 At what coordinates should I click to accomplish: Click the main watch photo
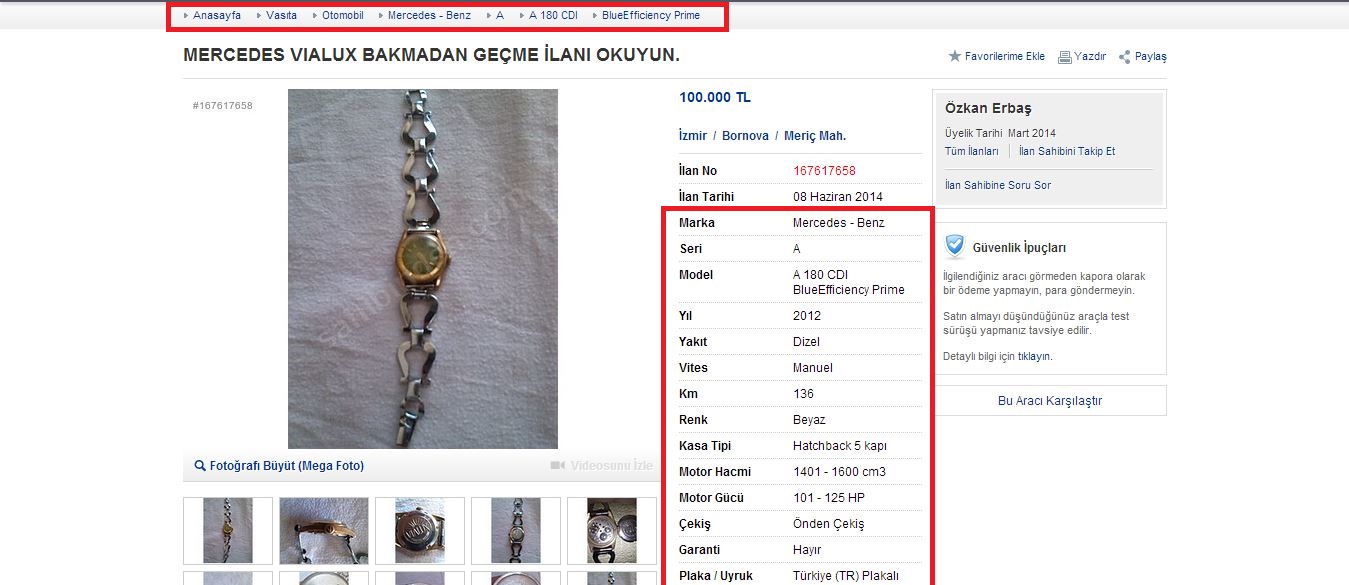tap(423, 269)
